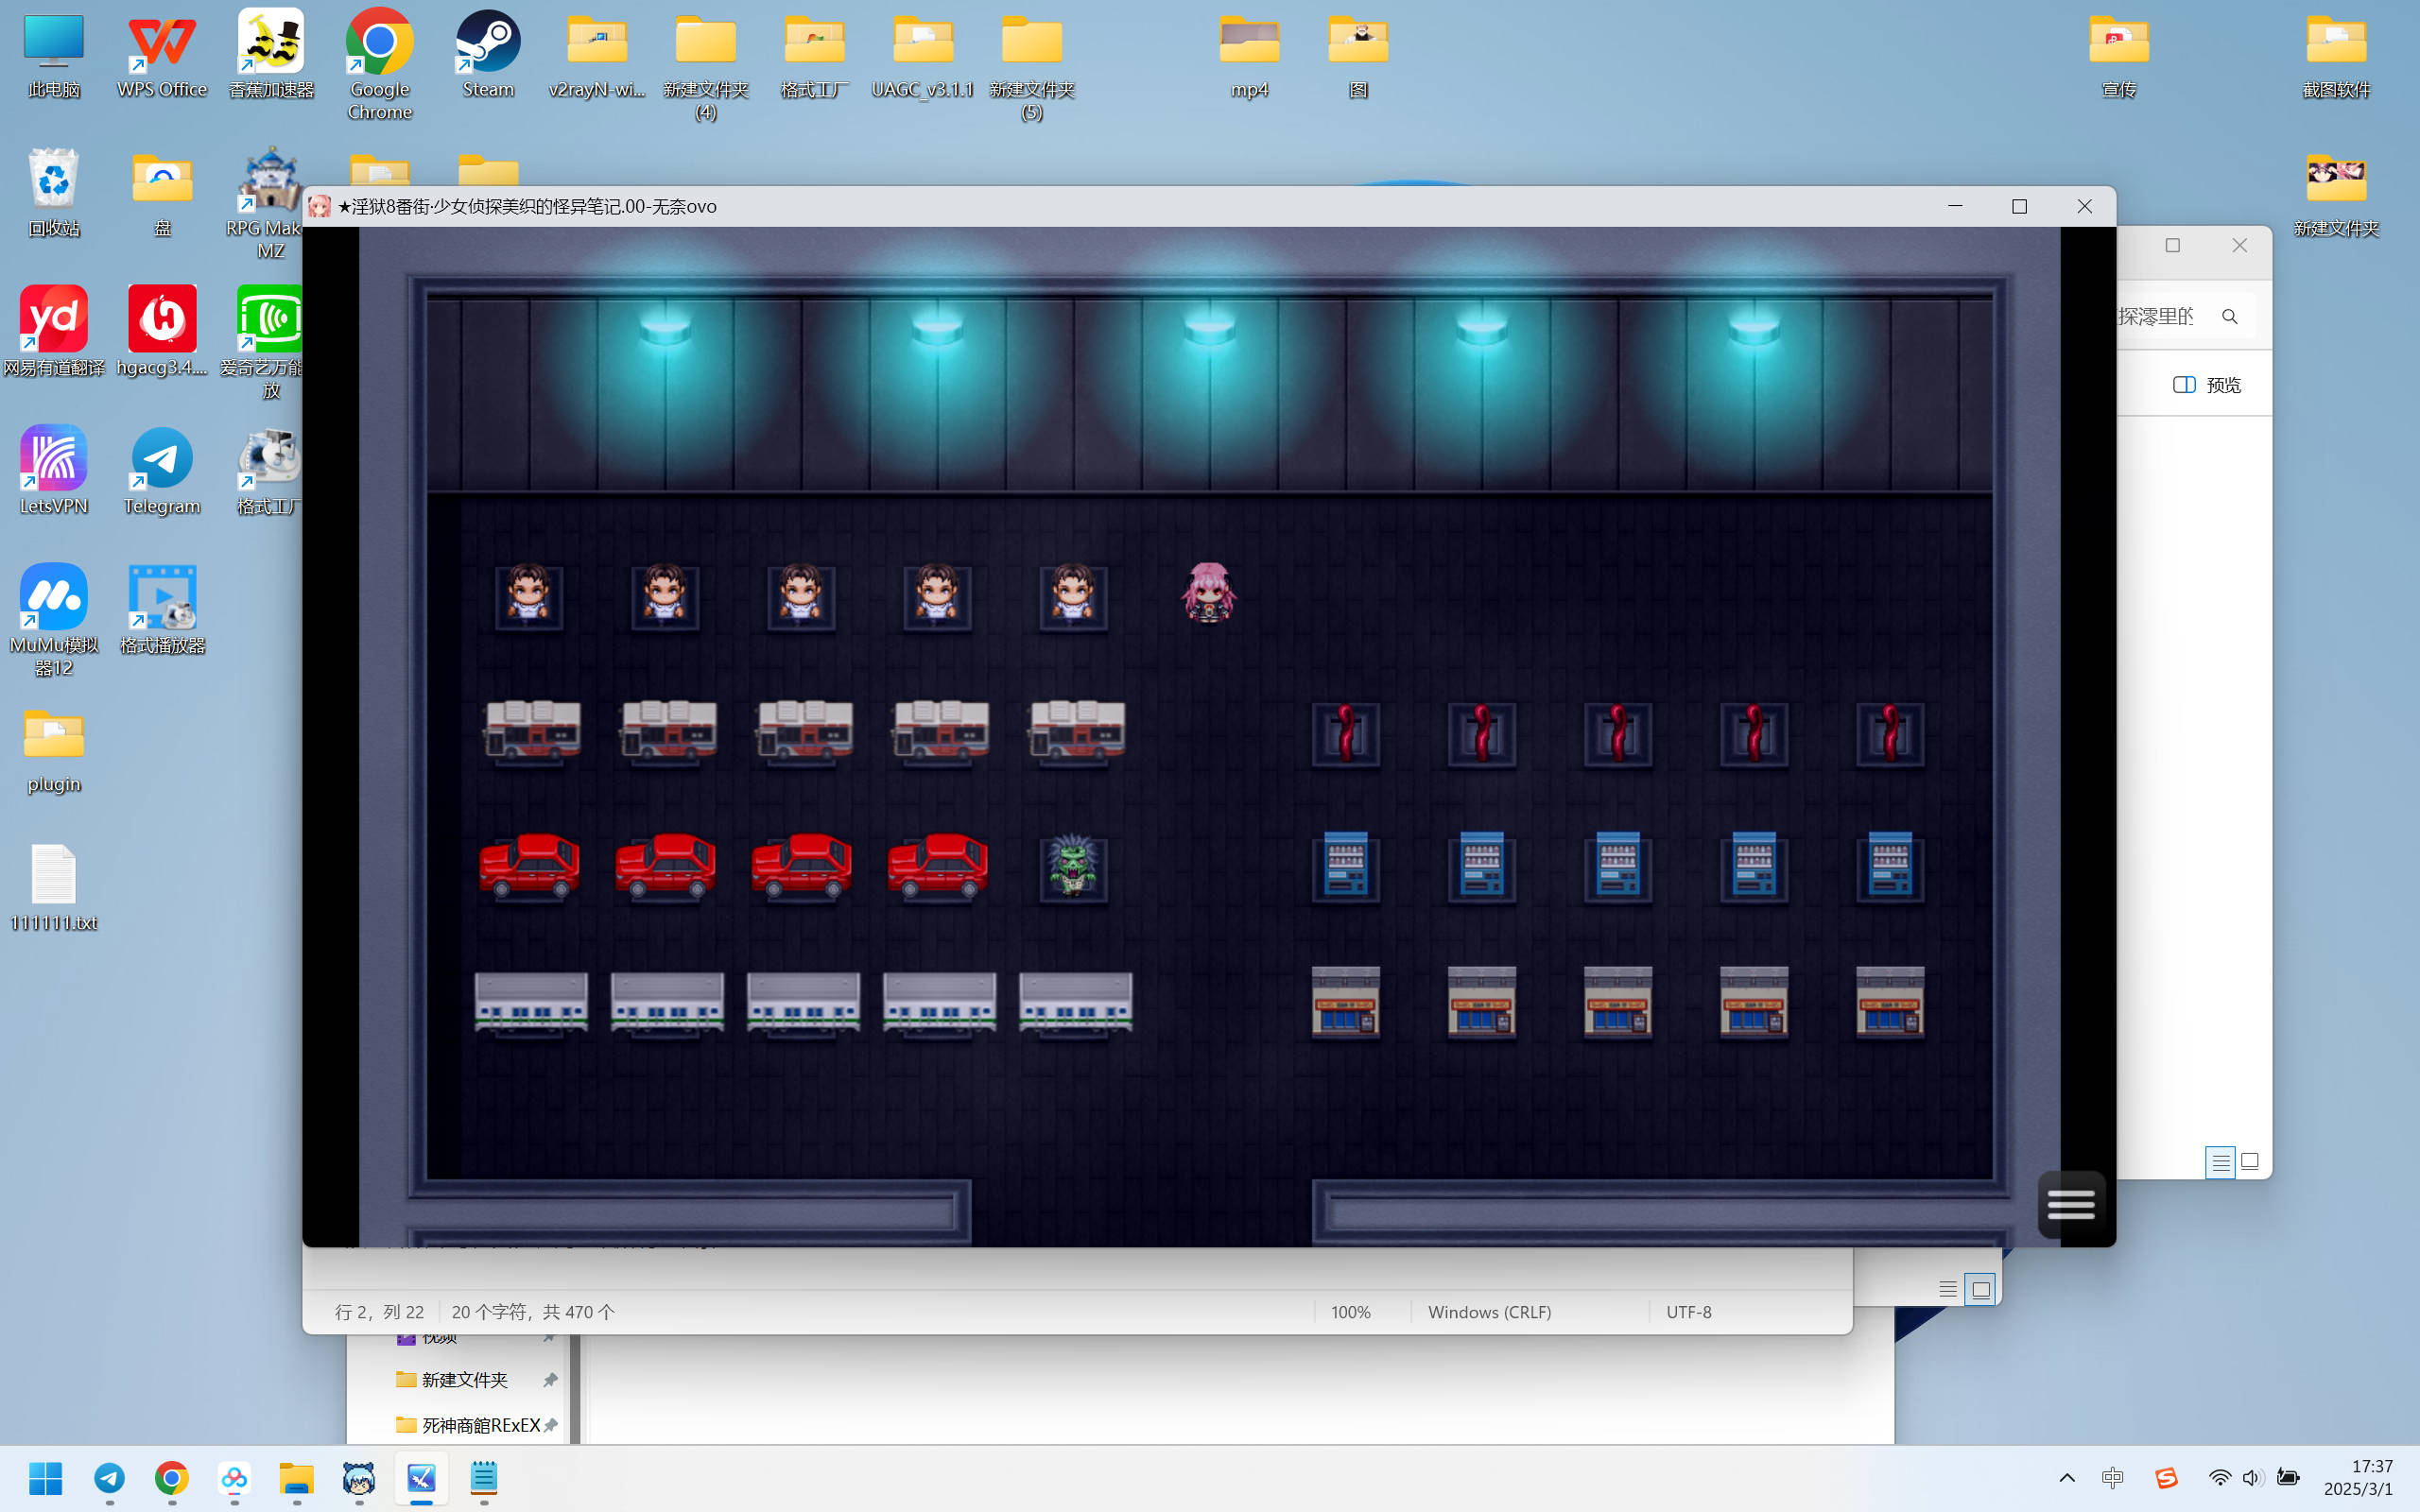This screenshot has height=1512, width=2420.
Task: Click the UTF-8 encoding indicator
Action: [1688, 1312]
